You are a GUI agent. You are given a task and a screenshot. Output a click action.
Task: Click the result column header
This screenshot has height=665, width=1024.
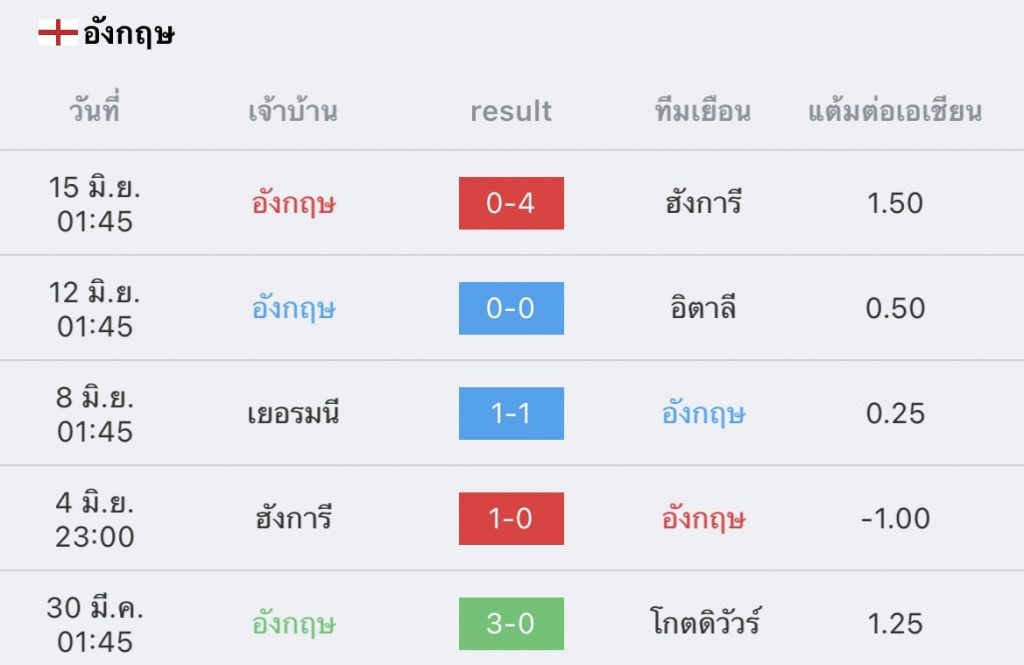511,111
